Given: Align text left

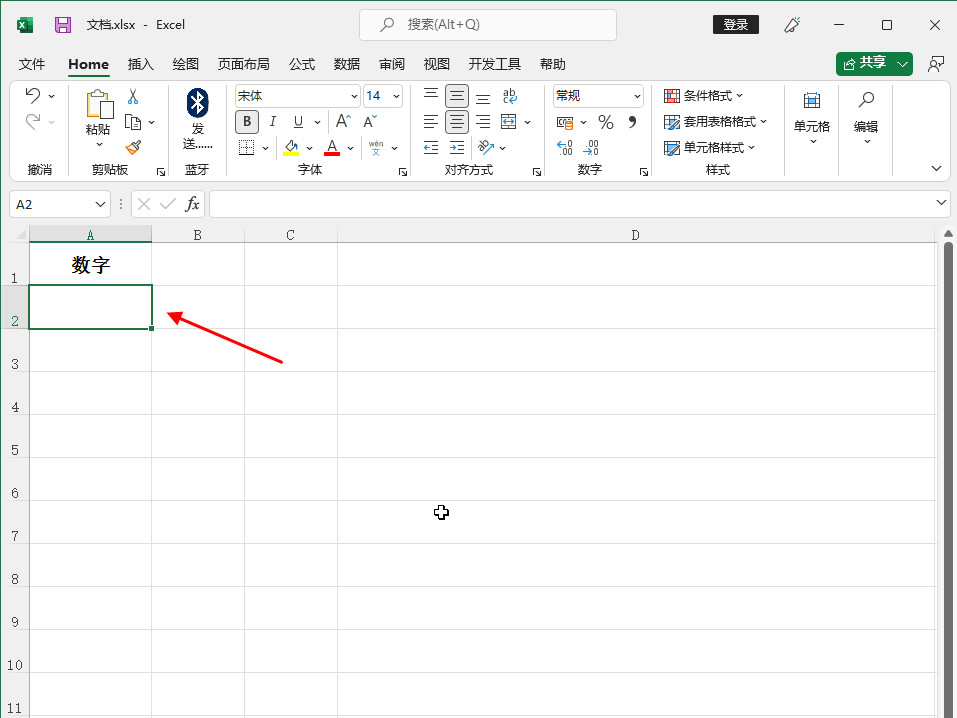Looking at the screenshot, I should point(431,121).
